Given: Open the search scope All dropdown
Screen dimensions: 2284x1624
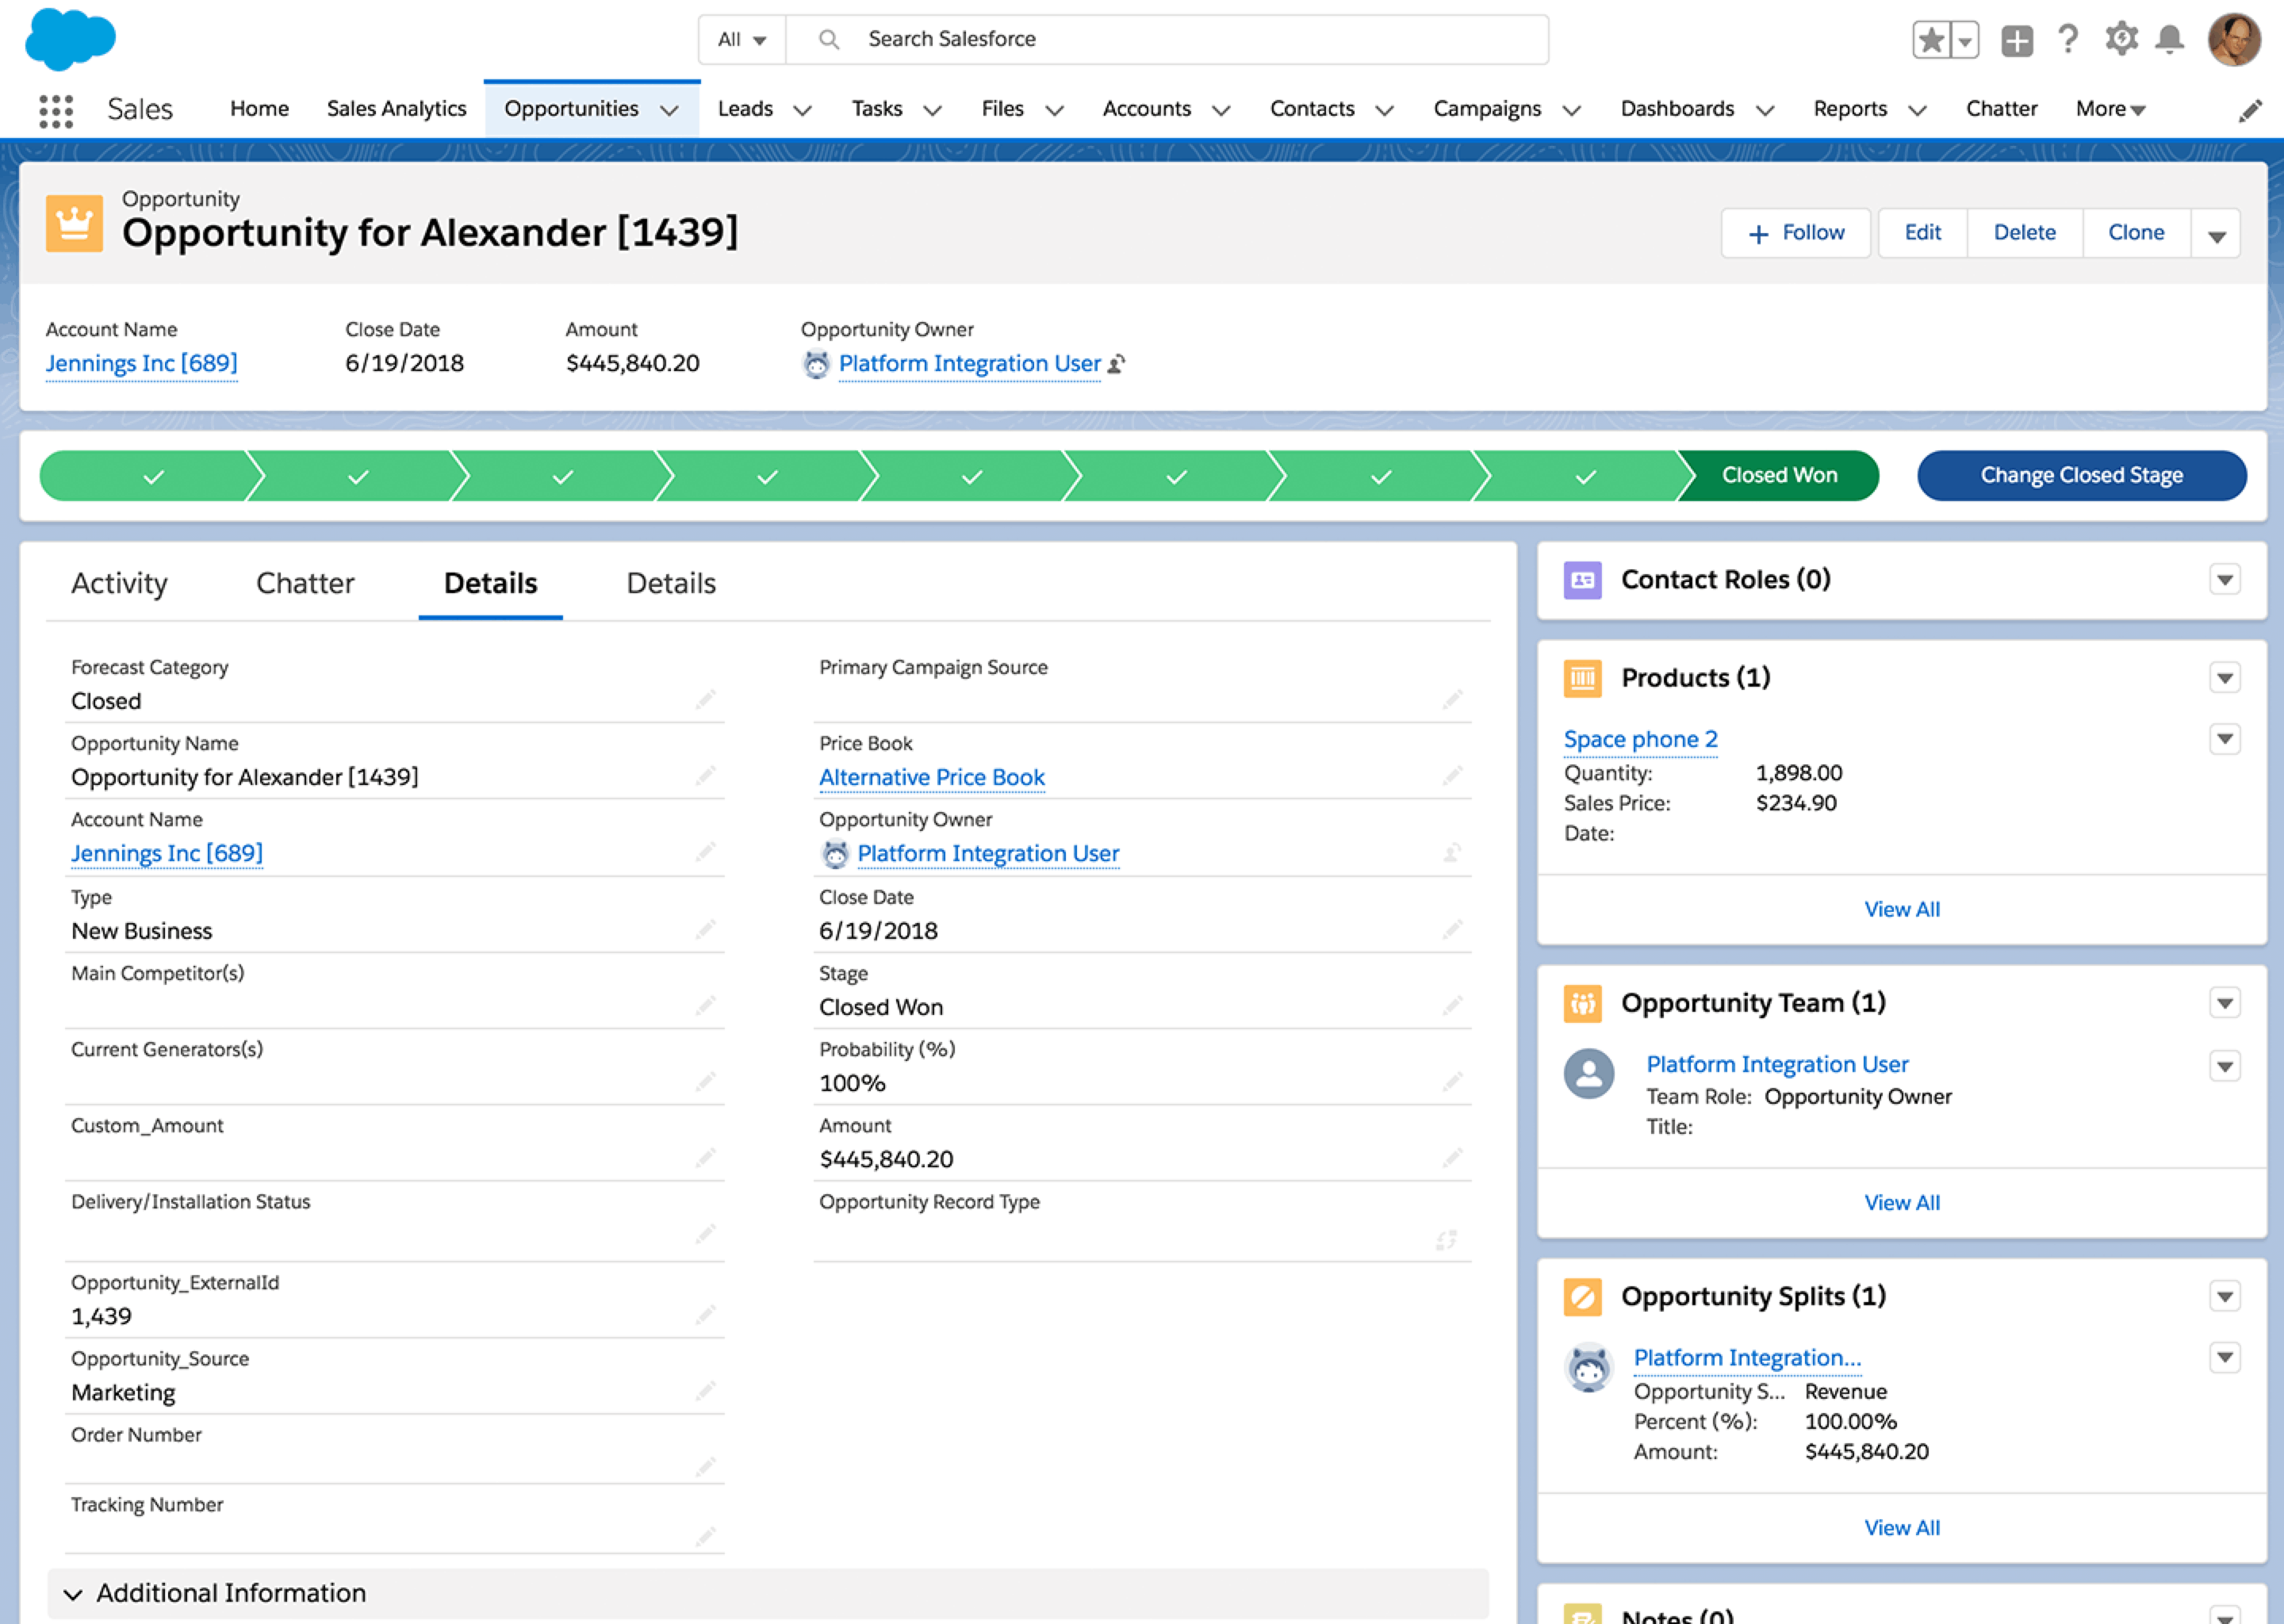Looking at the screenshot, I should pos(741,40).
